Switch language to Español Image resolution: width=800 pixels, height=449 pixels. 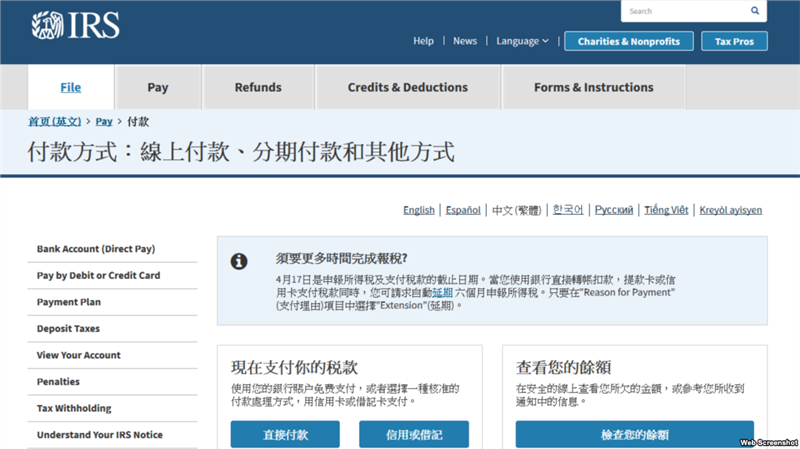tap(463, 210)
